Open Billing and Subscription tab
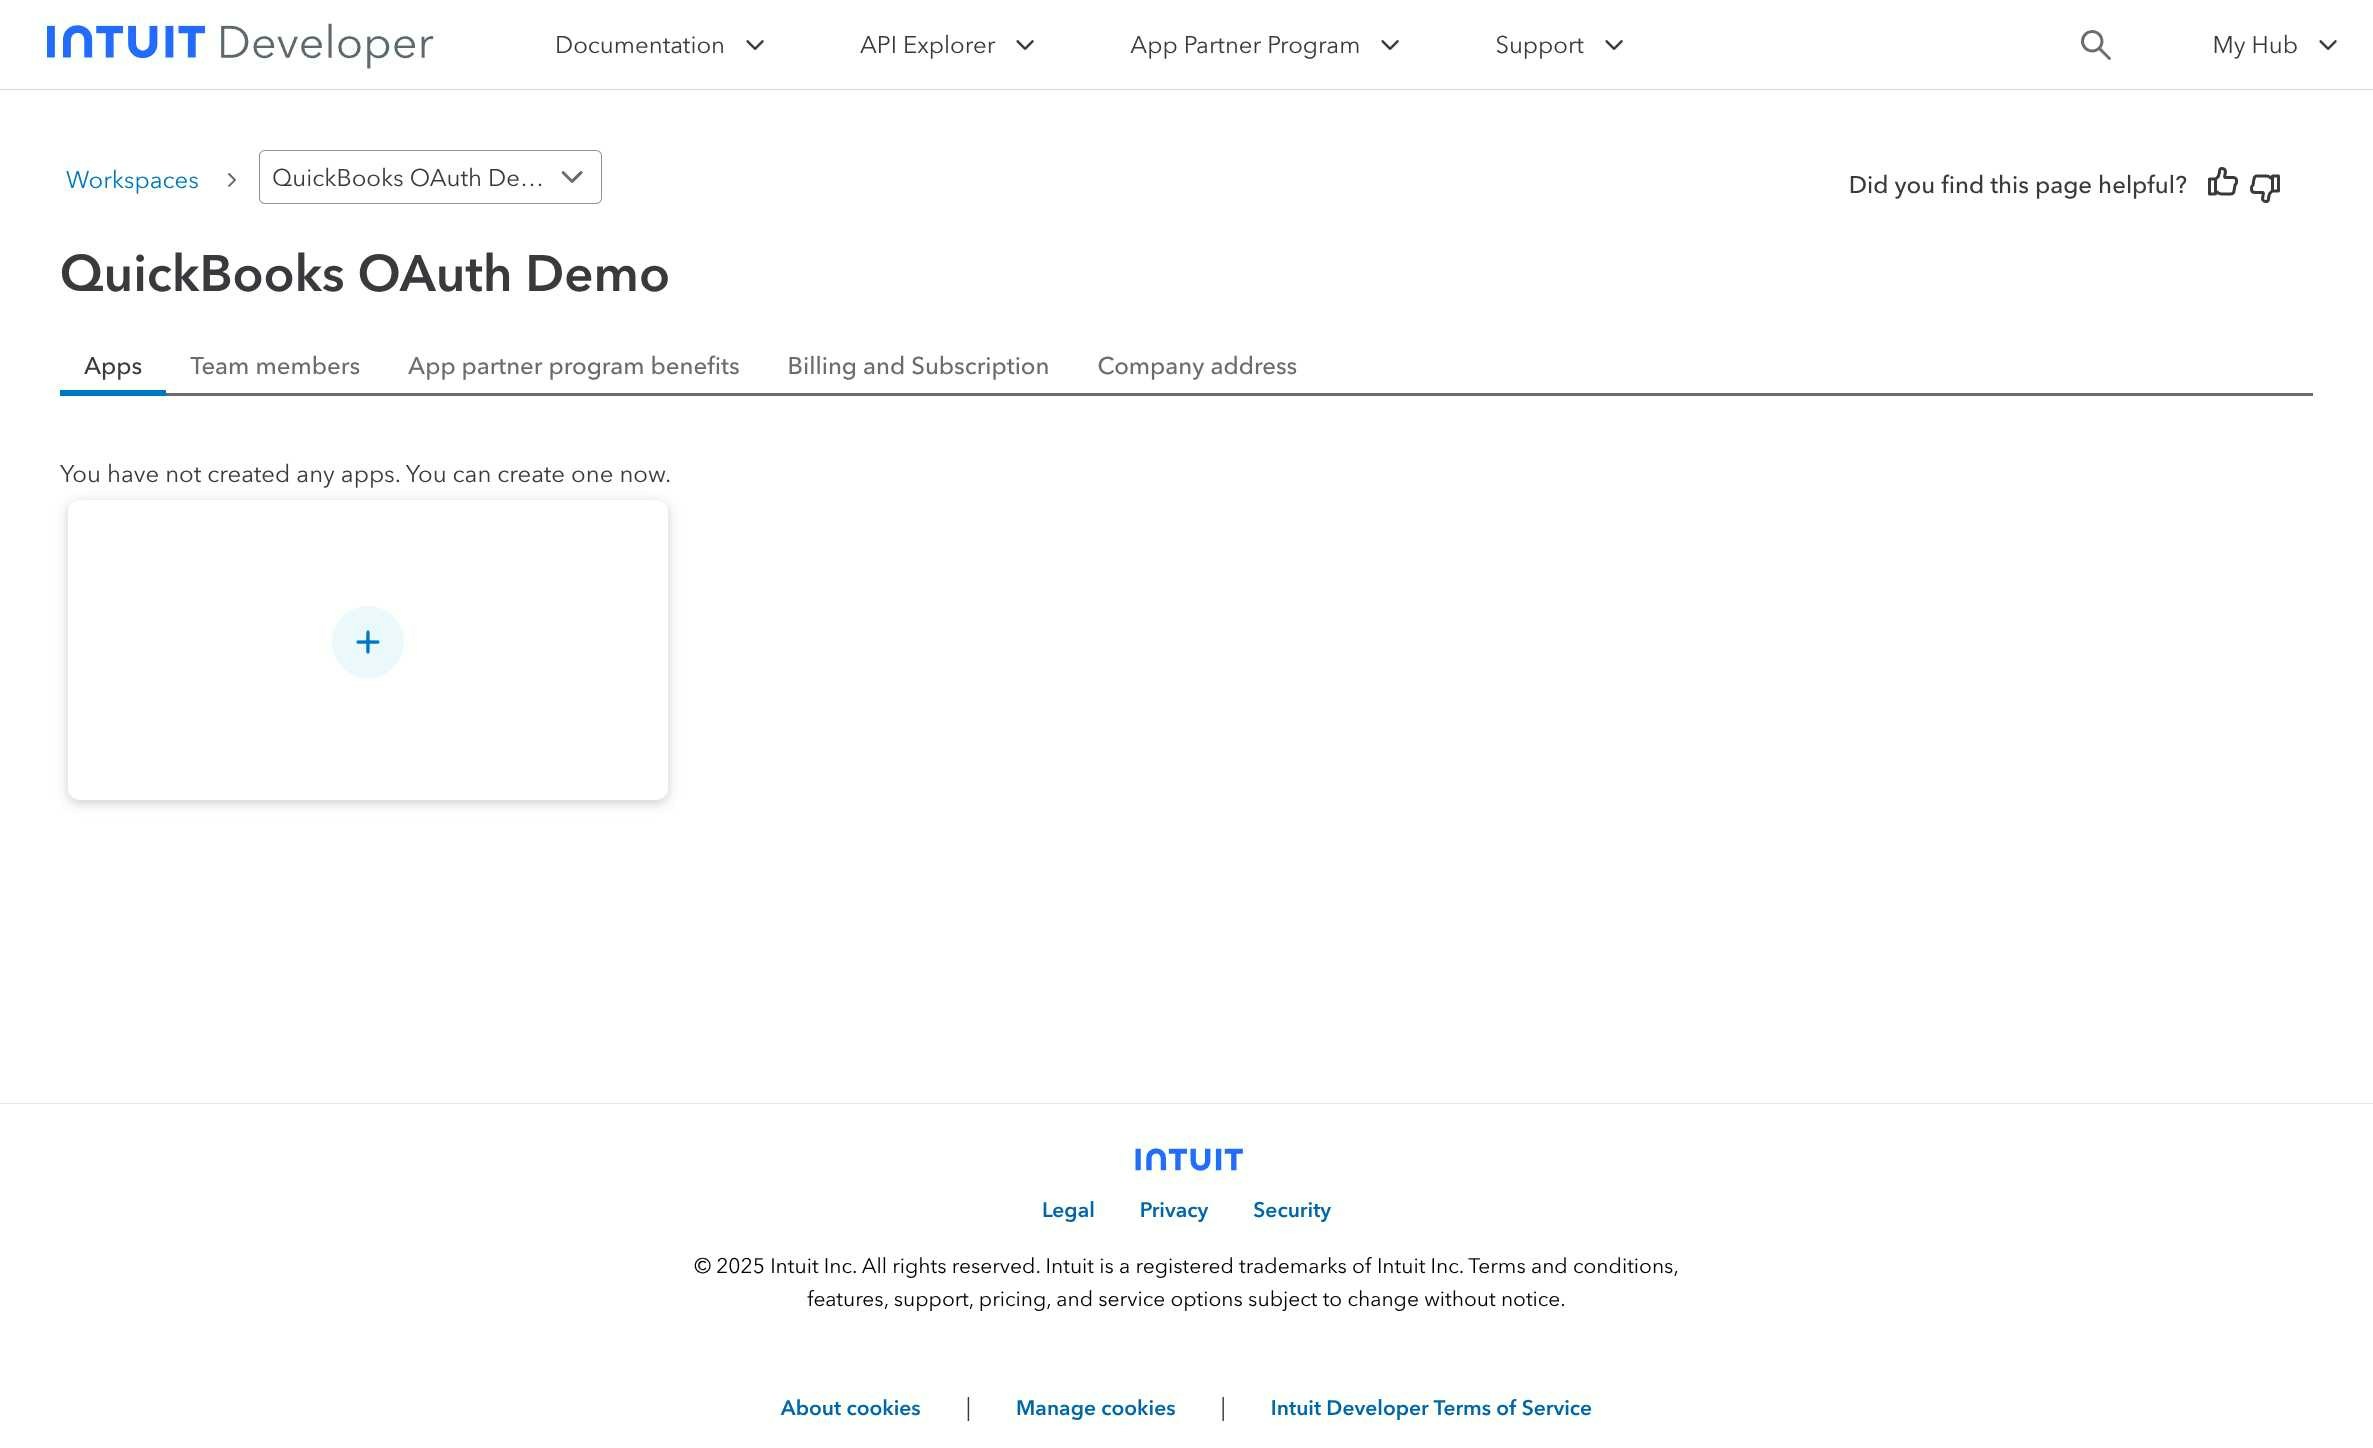The image size is (2373, 1448). click(918, 366)
